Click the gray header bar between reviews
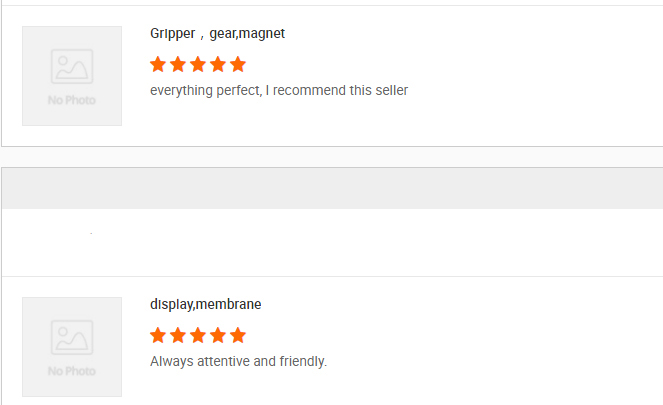Viewport: 663px width, 405px height. [332, 188]
